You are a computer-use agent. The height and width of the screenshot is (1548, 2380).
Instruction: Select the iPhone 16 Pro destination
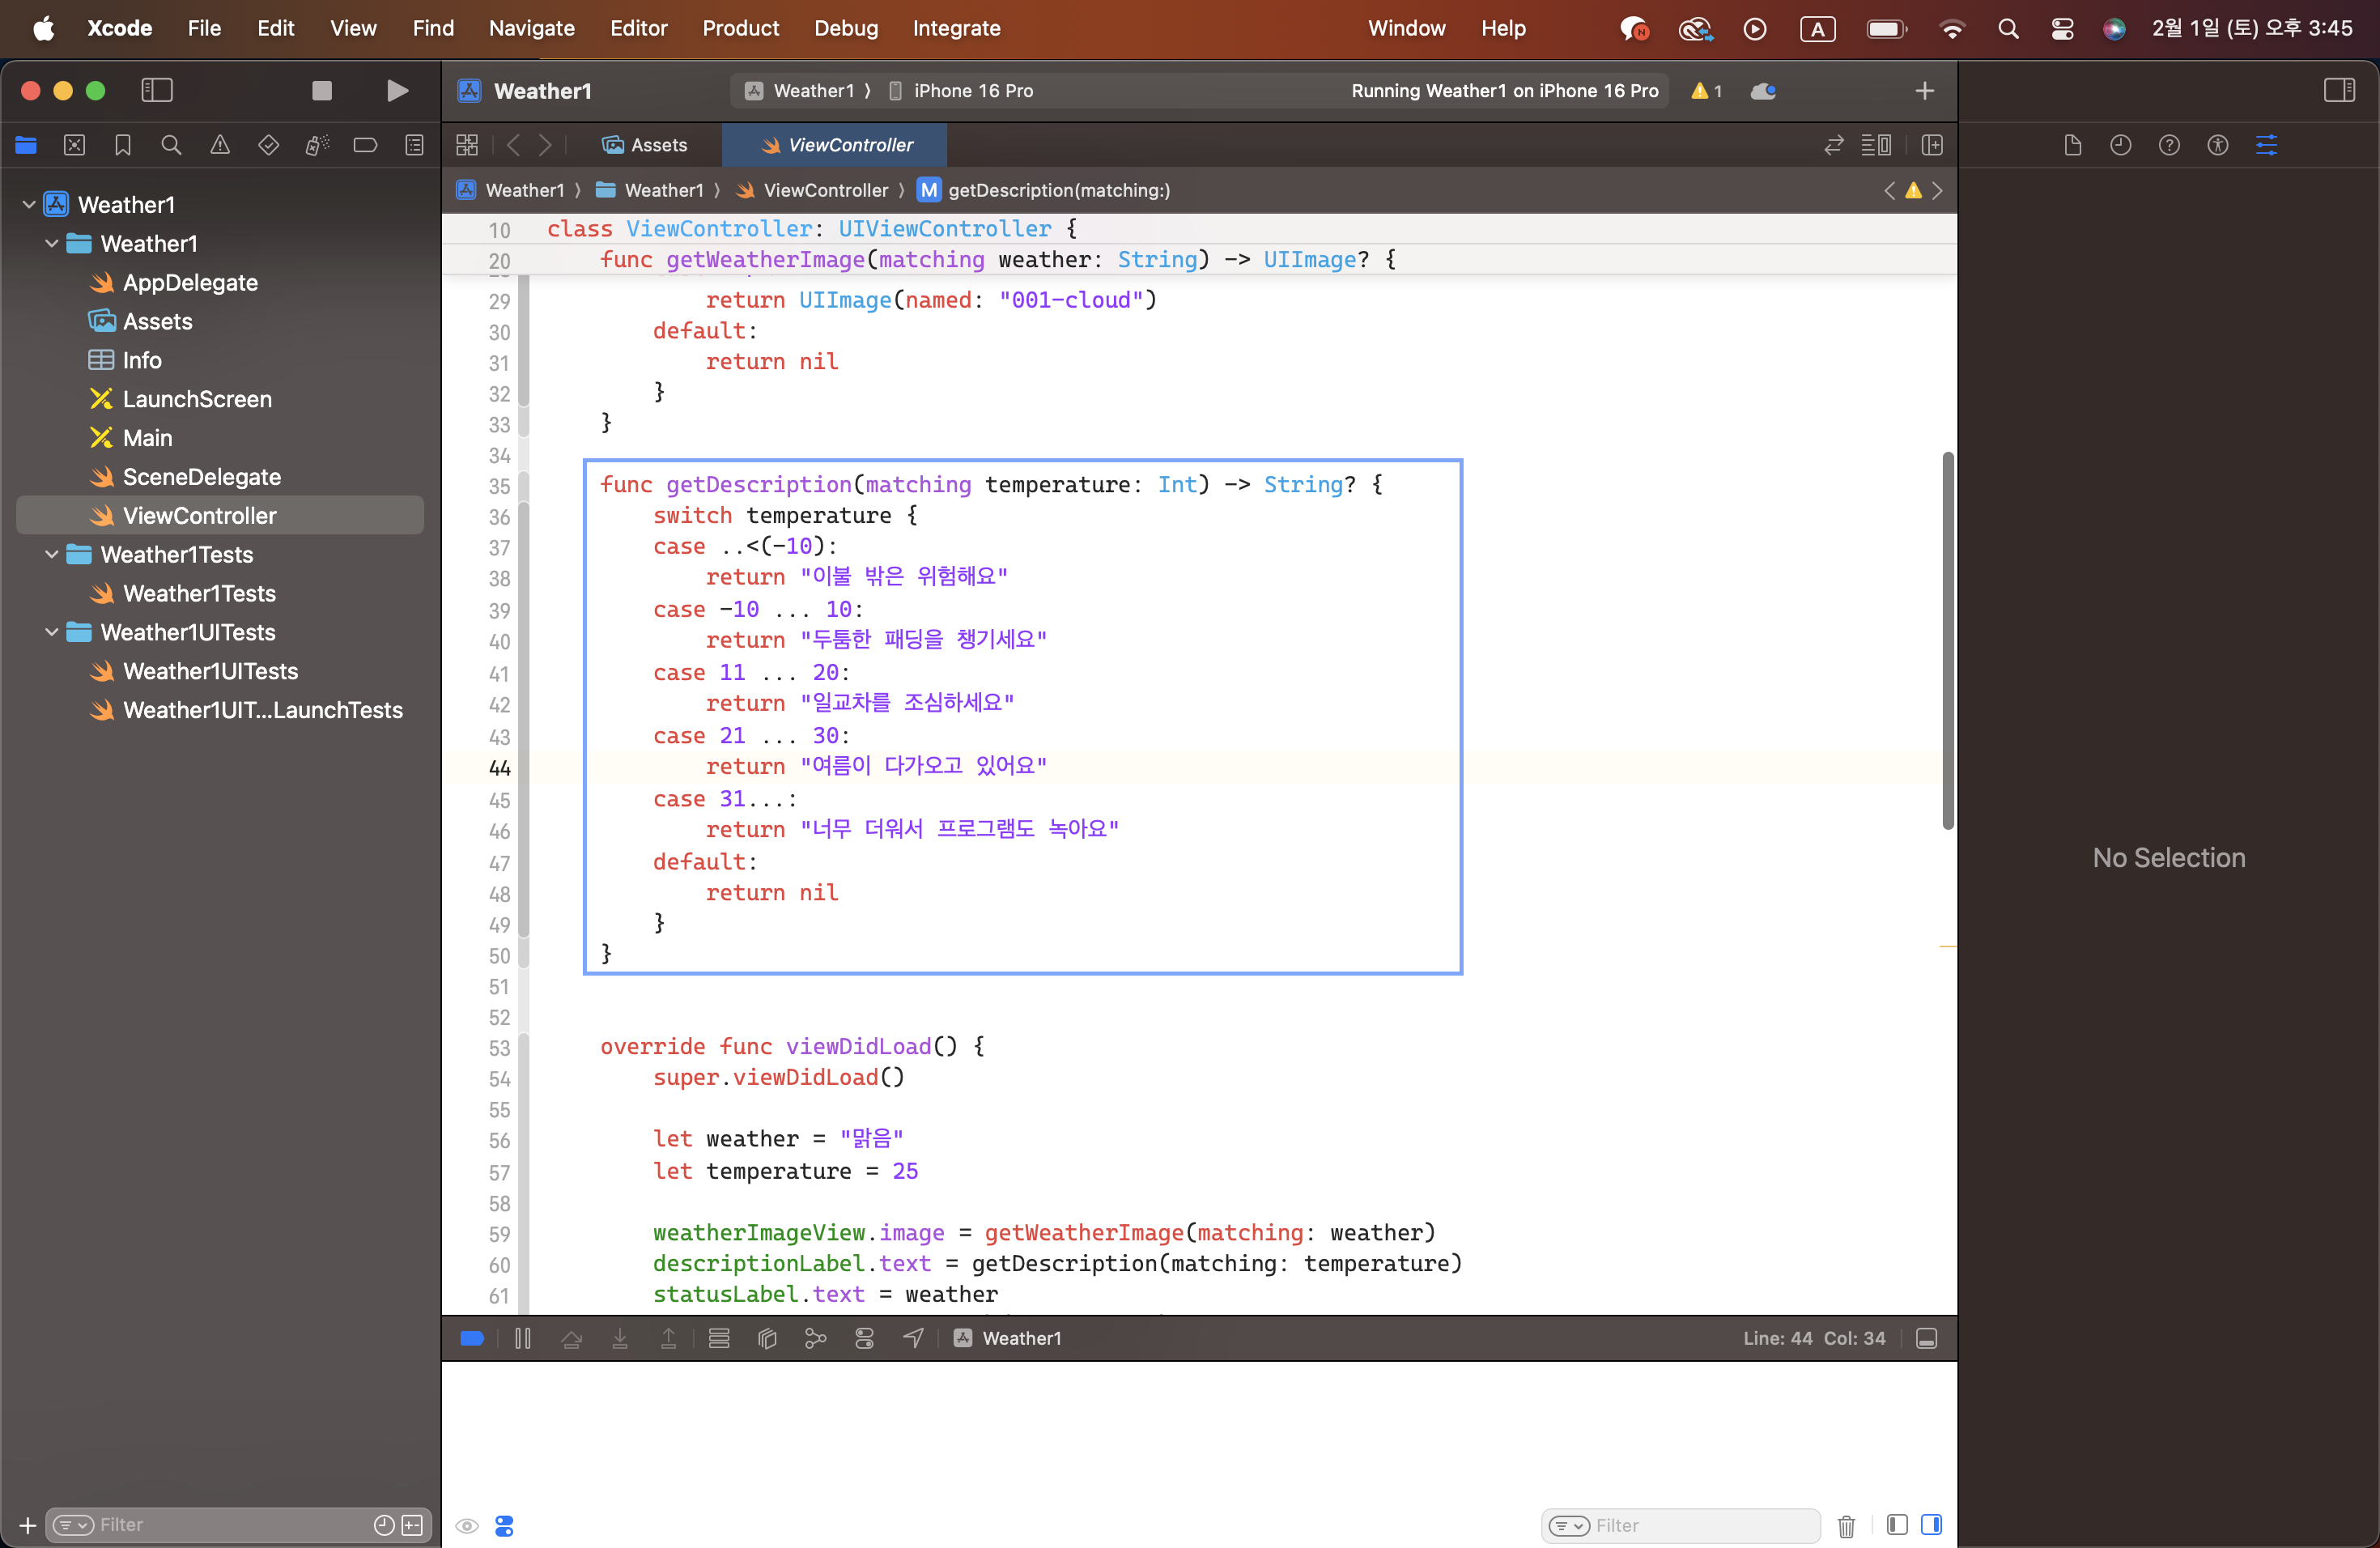pos(972,91)
